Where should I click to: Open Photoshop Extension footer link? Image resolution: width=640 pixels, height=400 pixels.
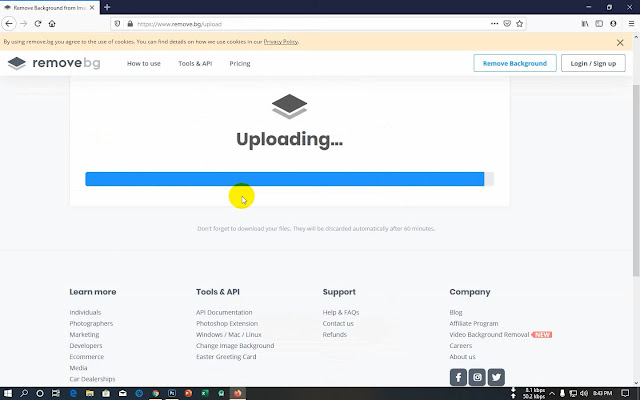(x=227, y=323)
